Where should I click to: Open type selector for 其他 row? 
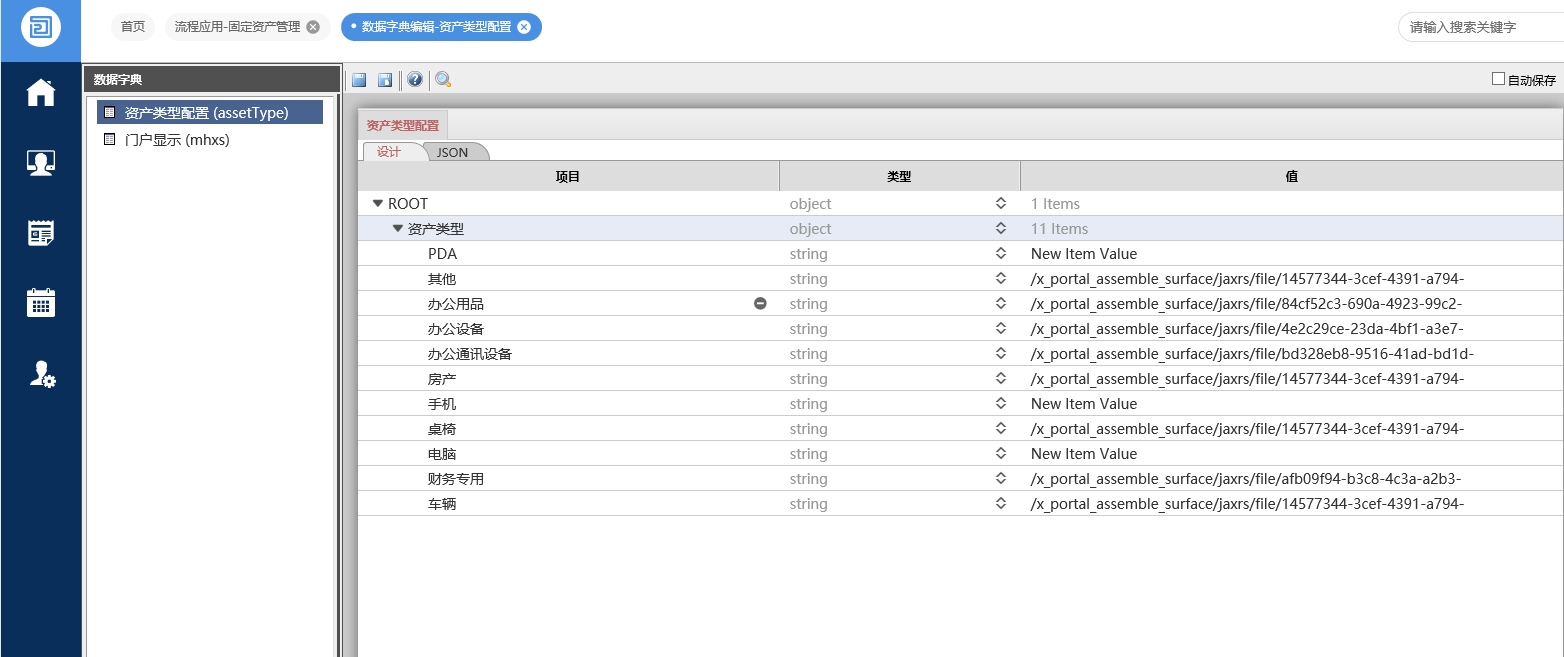1001,278
